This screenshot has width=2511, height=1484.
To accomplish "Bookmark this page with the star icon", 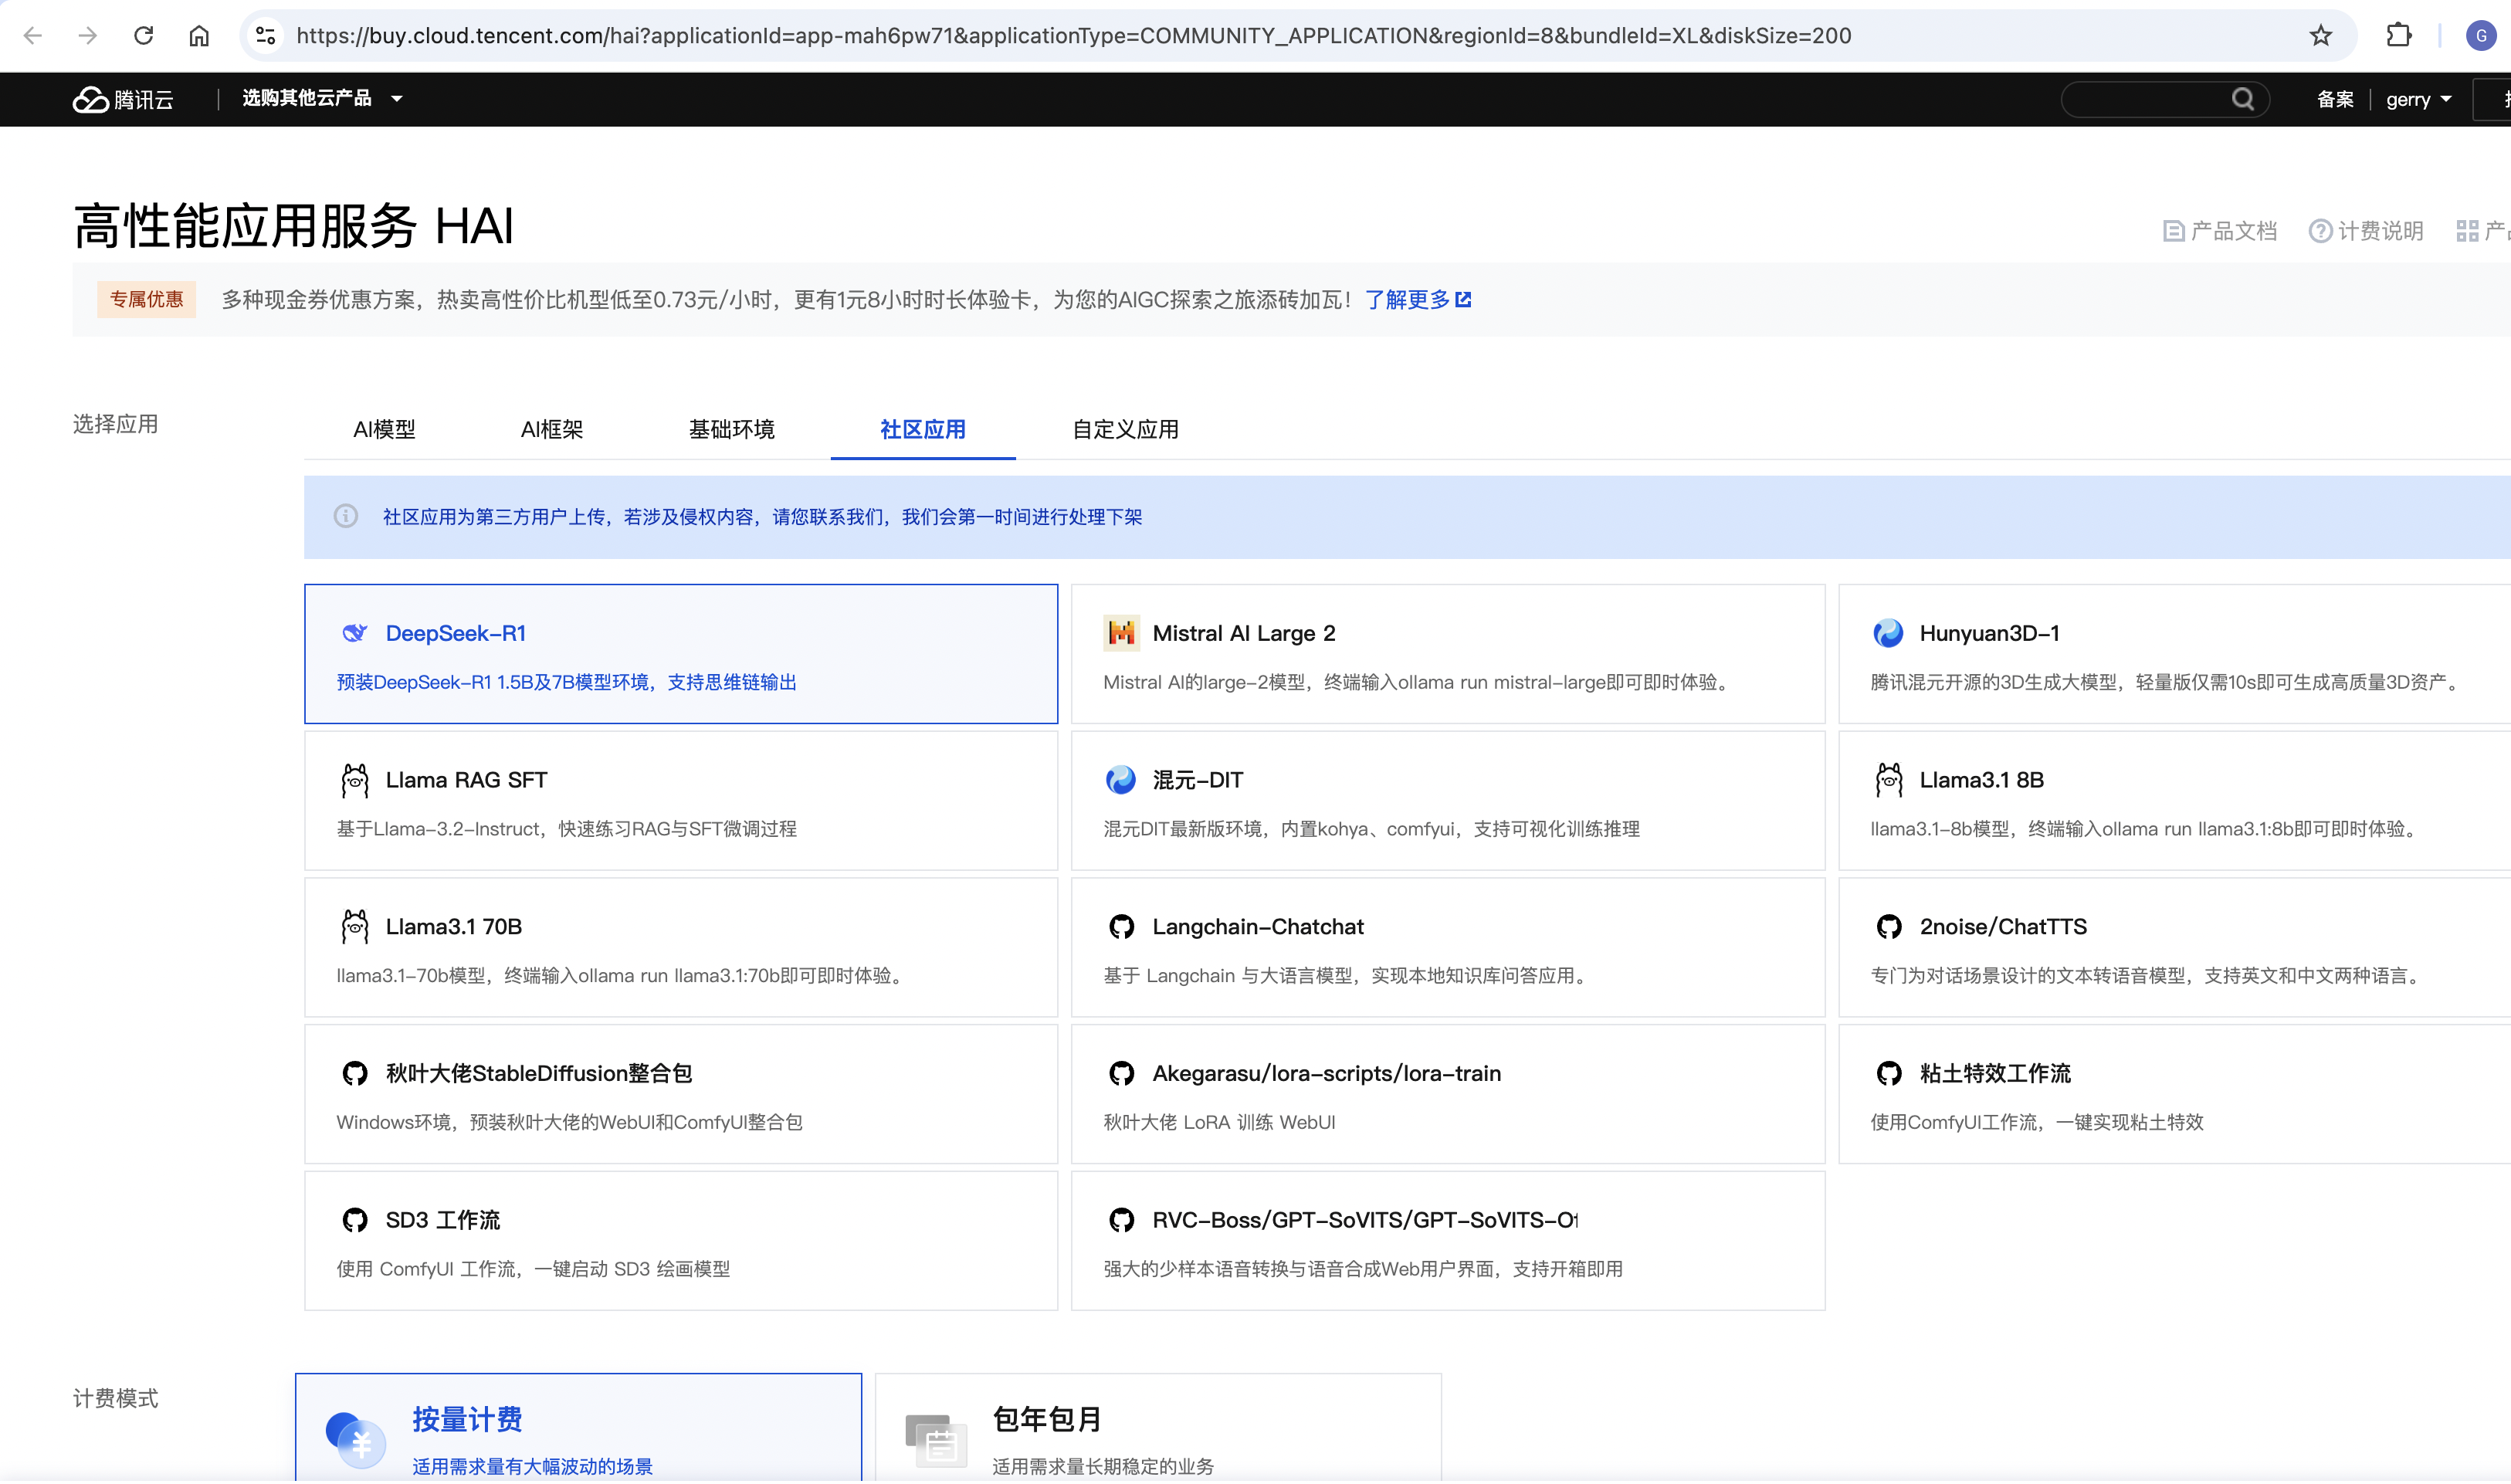I will [x=2320, y=36].
